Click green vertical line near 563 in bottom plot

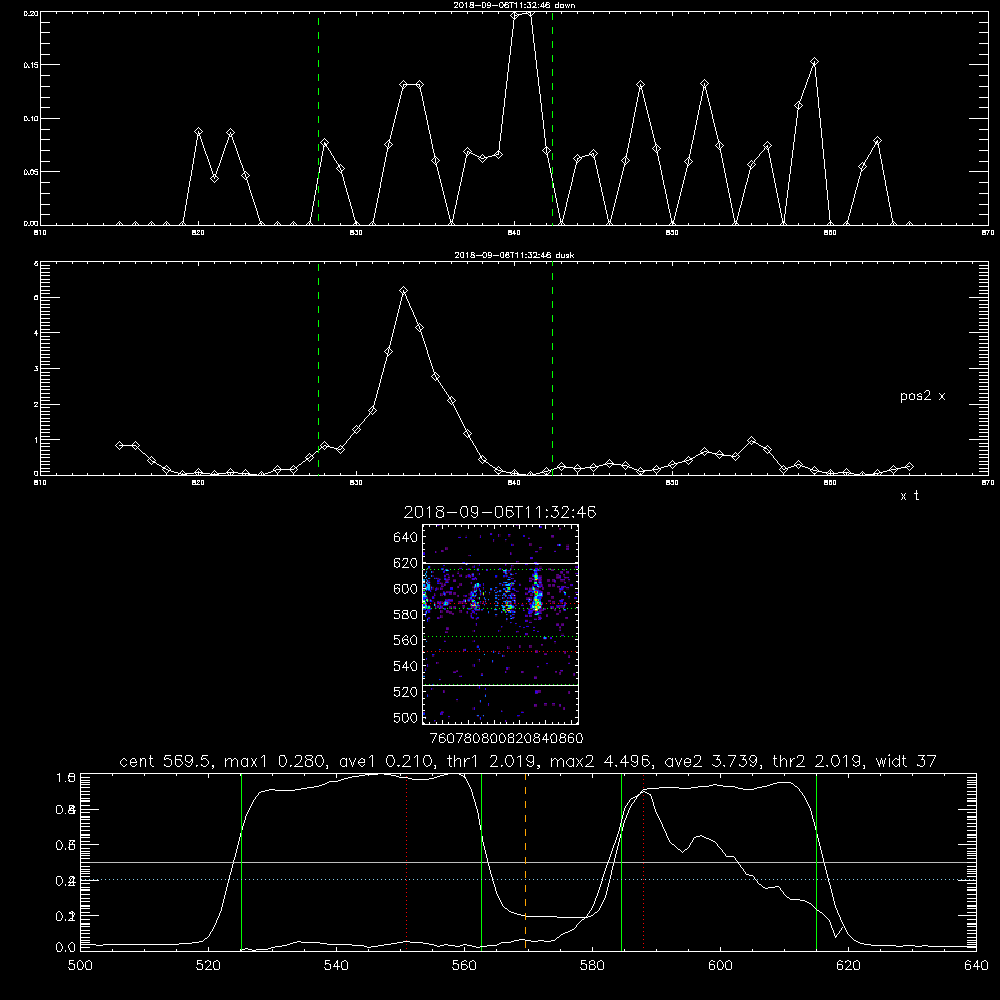tap(482, 861)
